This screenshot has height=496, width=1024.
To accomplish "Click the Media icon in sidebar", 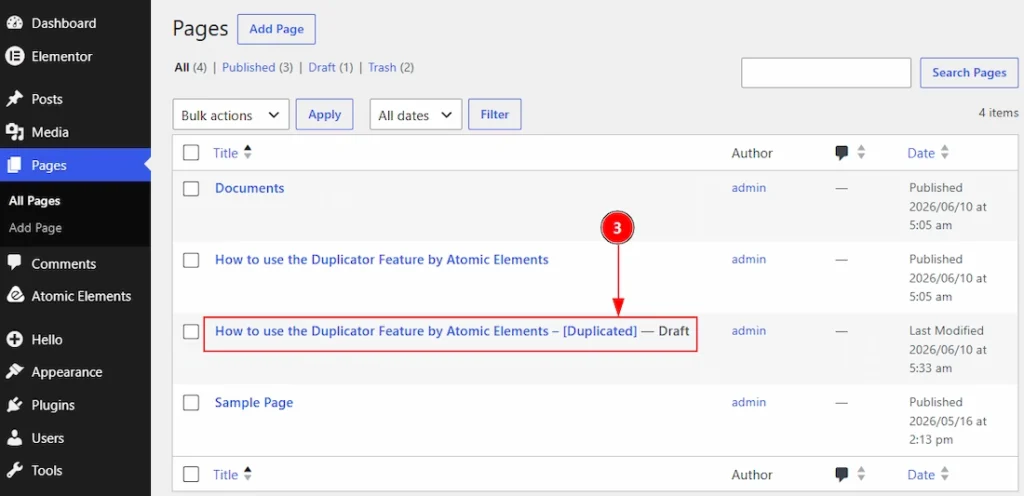I will point(14,132).
